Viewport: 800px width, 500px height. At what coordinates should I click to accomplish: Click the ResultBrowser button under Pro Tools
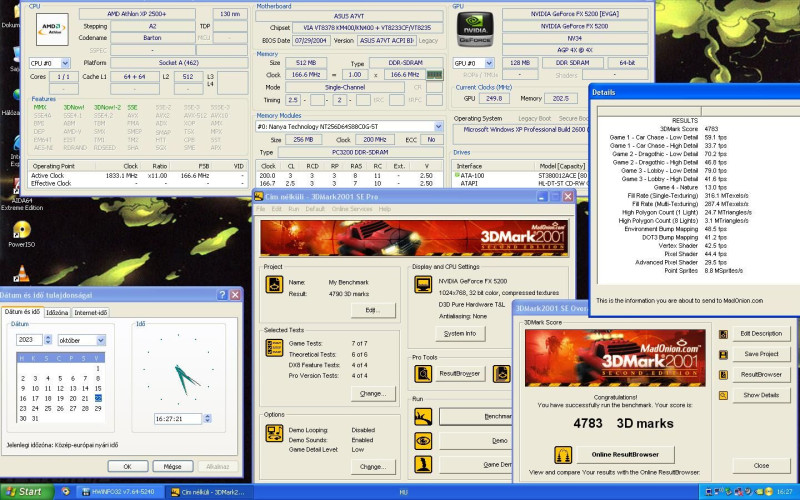(x=459, y=373)
